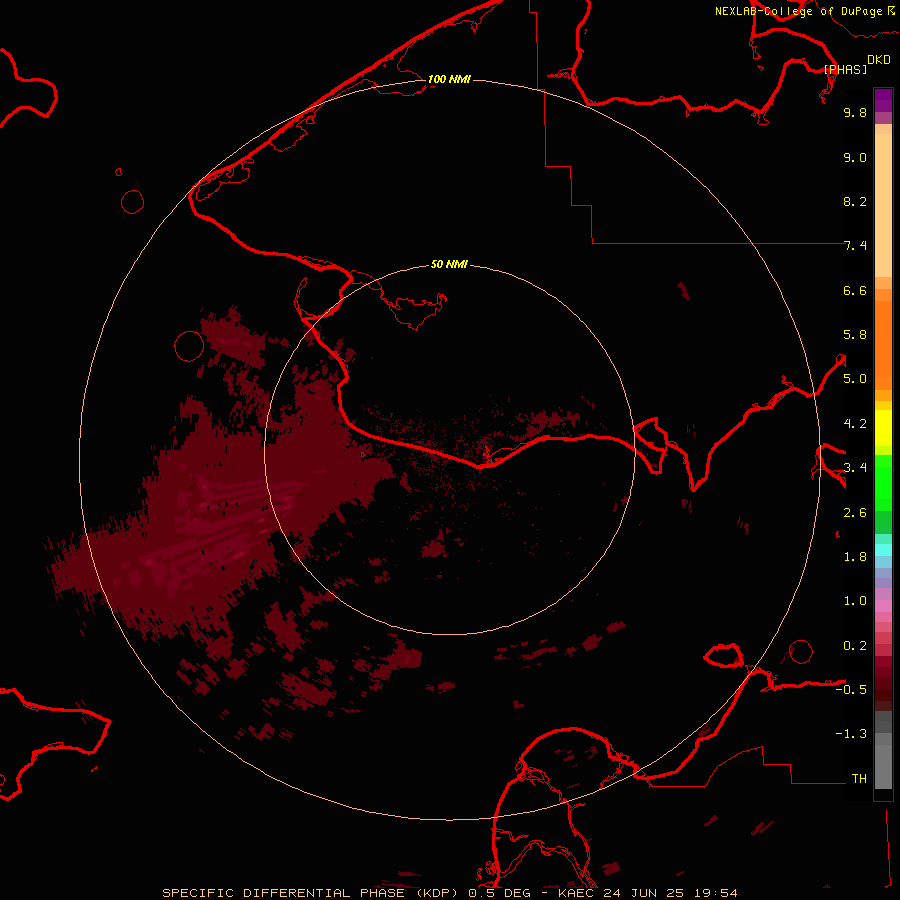The image size is (900, 900).
Task: Click the 2.6 value on the color scale
Action: (855, 513)
